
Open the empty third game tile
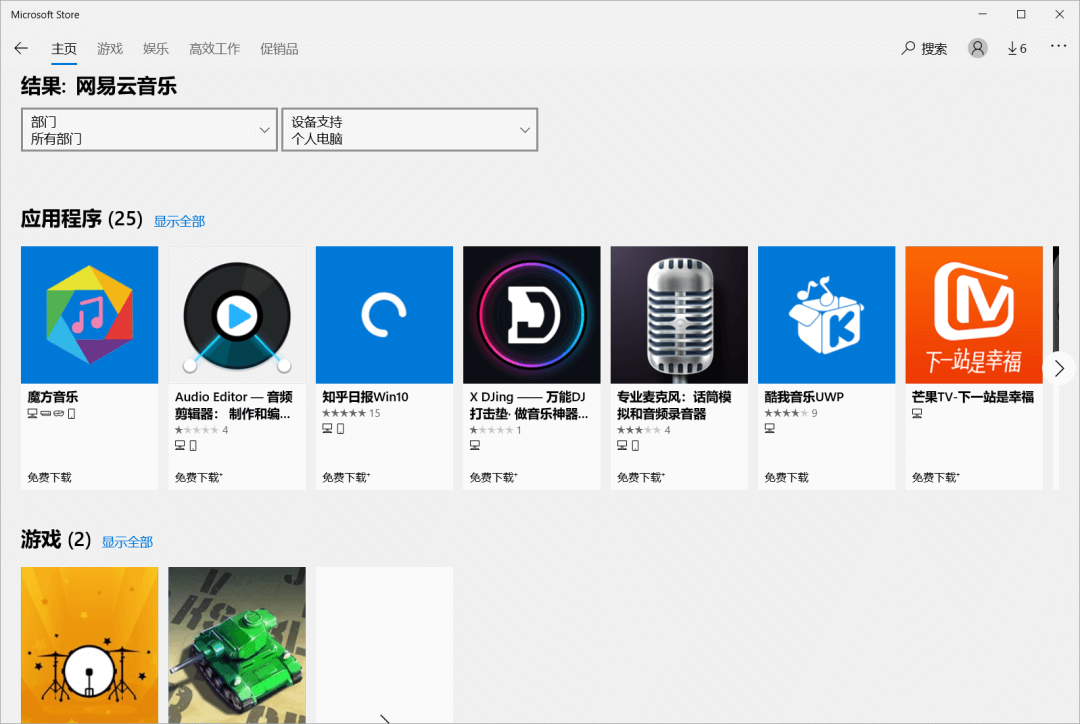[x=384, y=645]
